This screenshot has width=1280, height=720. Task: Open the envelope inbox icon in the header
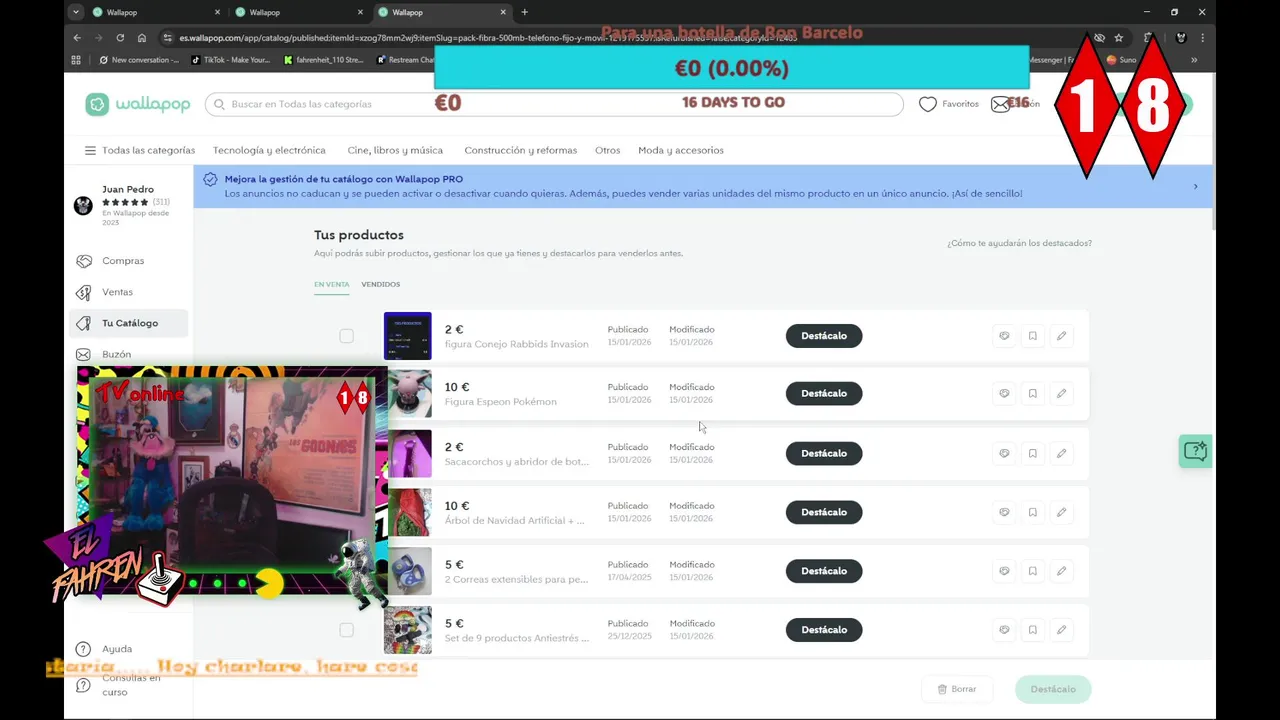tap(1000, 104)
